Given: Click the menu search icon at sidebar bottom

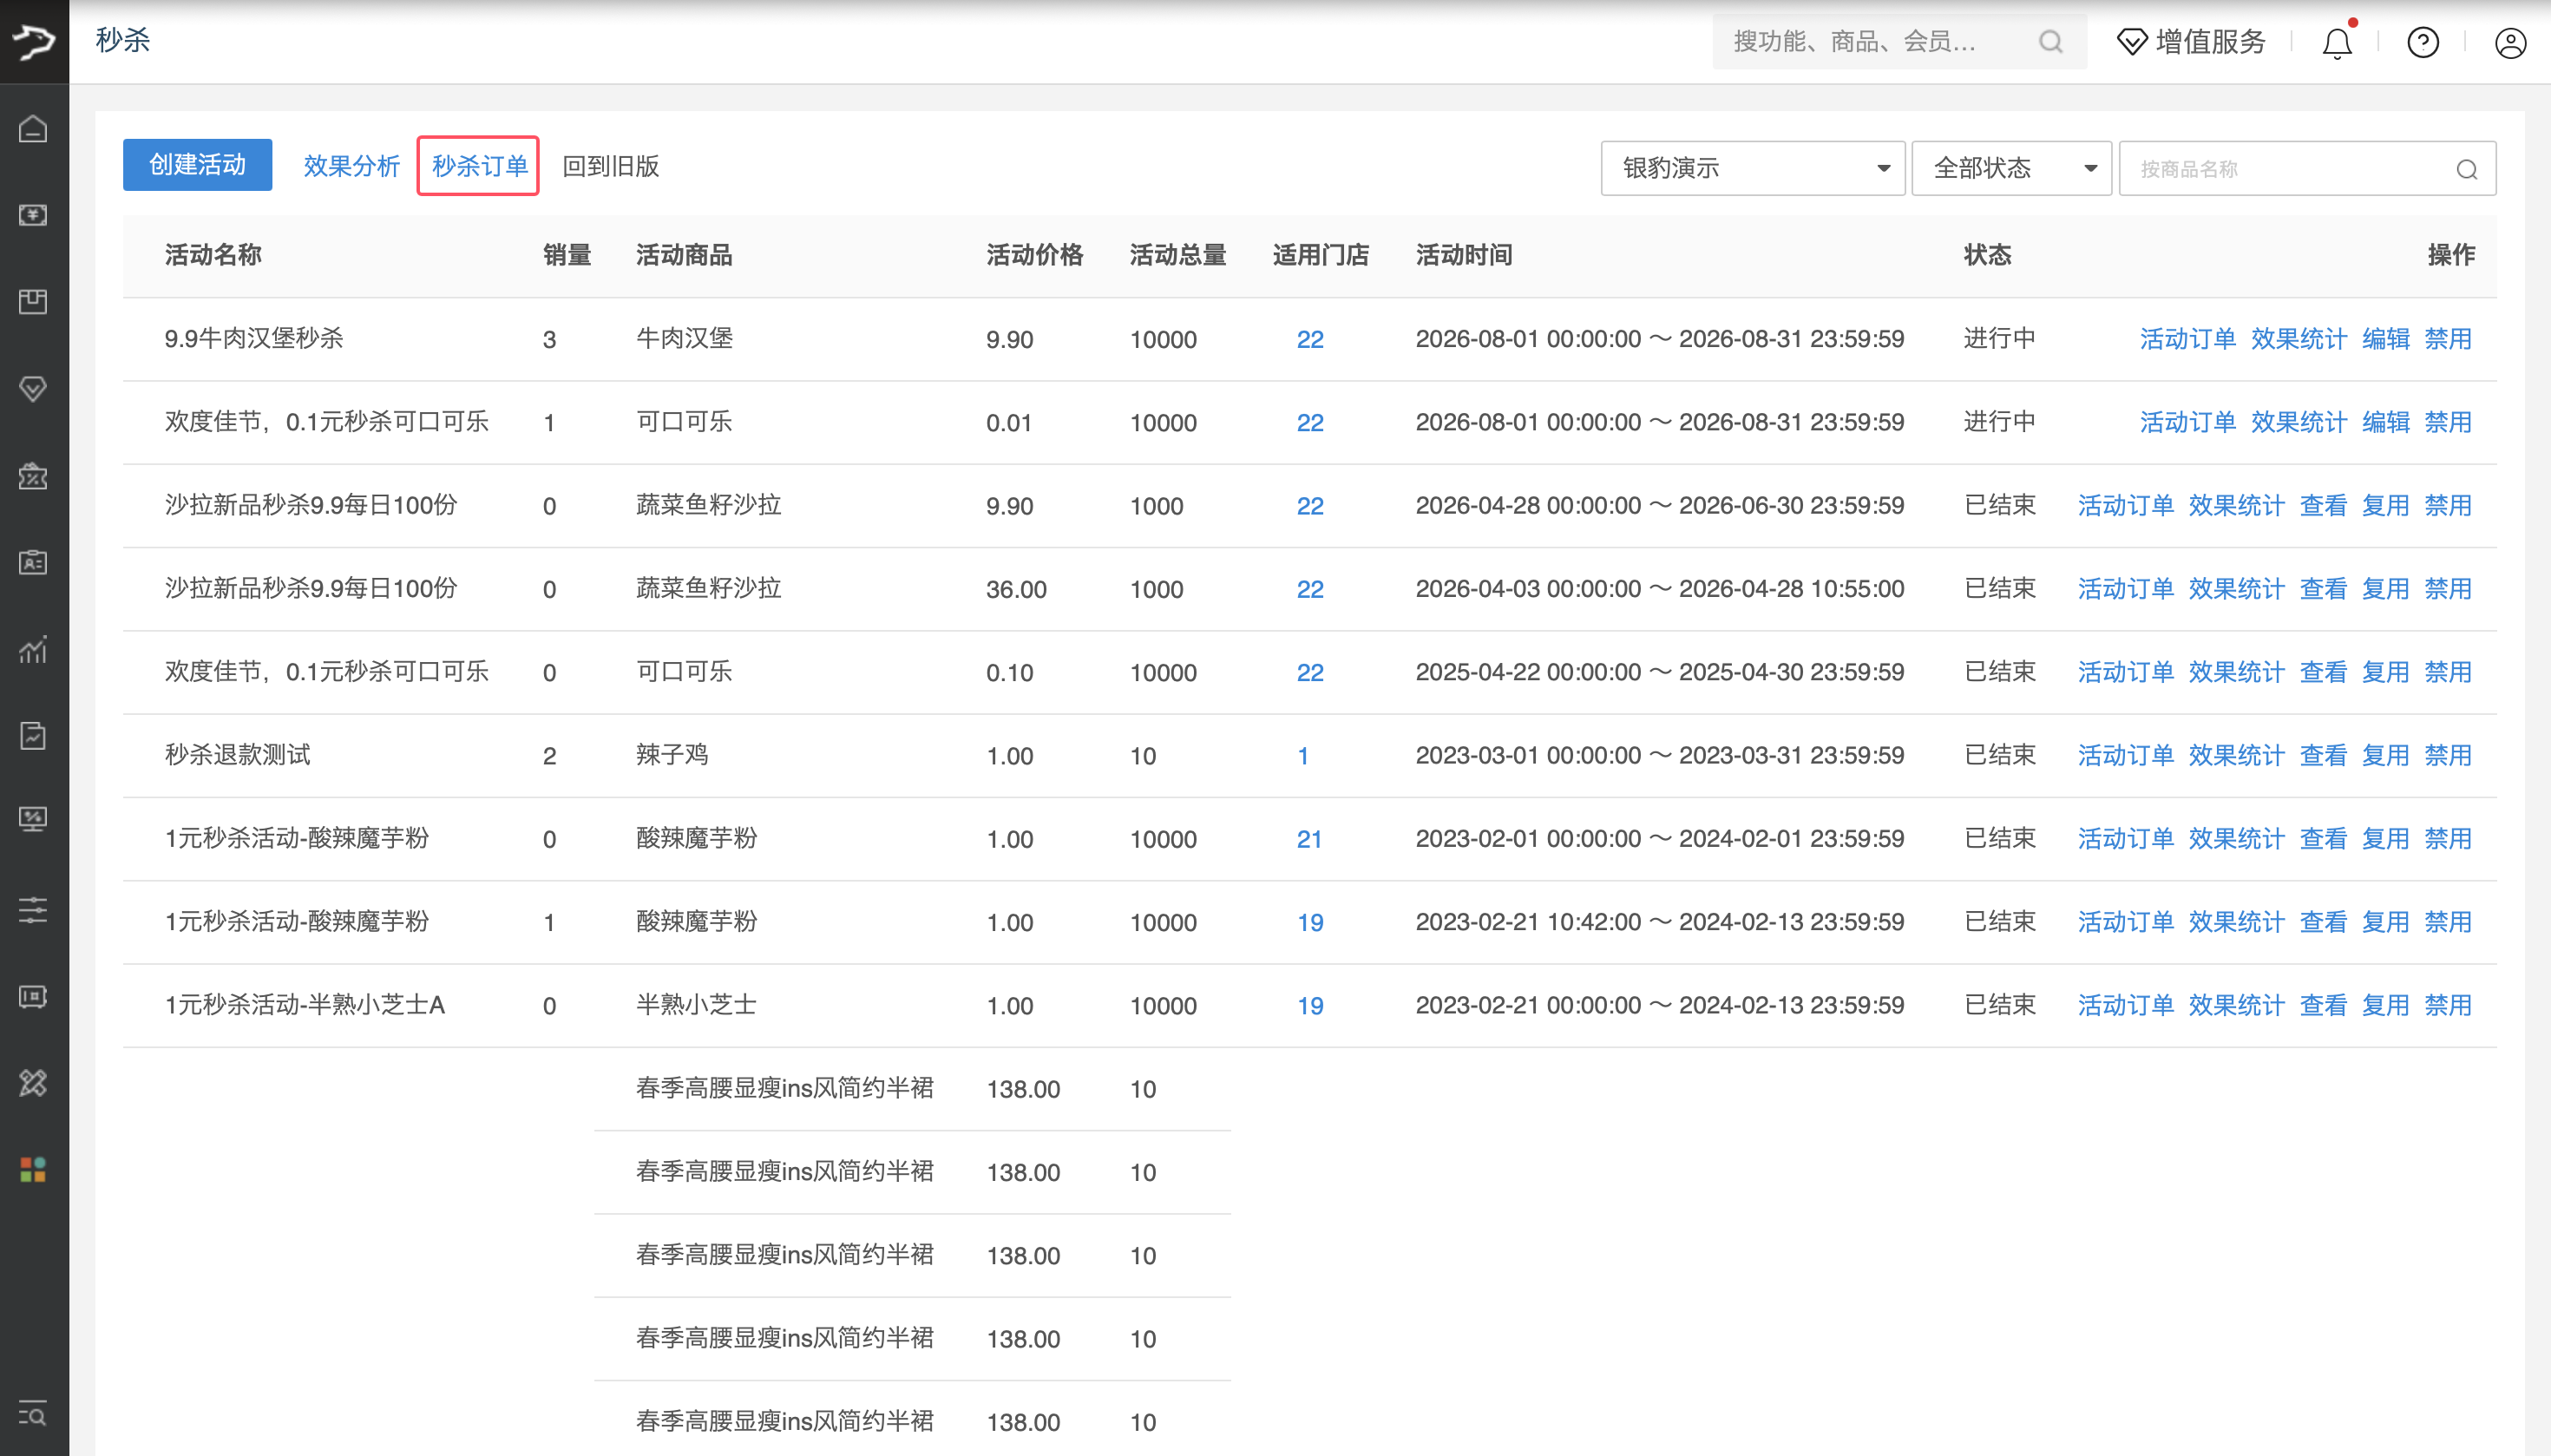Looking at the screenshot, I should [33, 1414].
